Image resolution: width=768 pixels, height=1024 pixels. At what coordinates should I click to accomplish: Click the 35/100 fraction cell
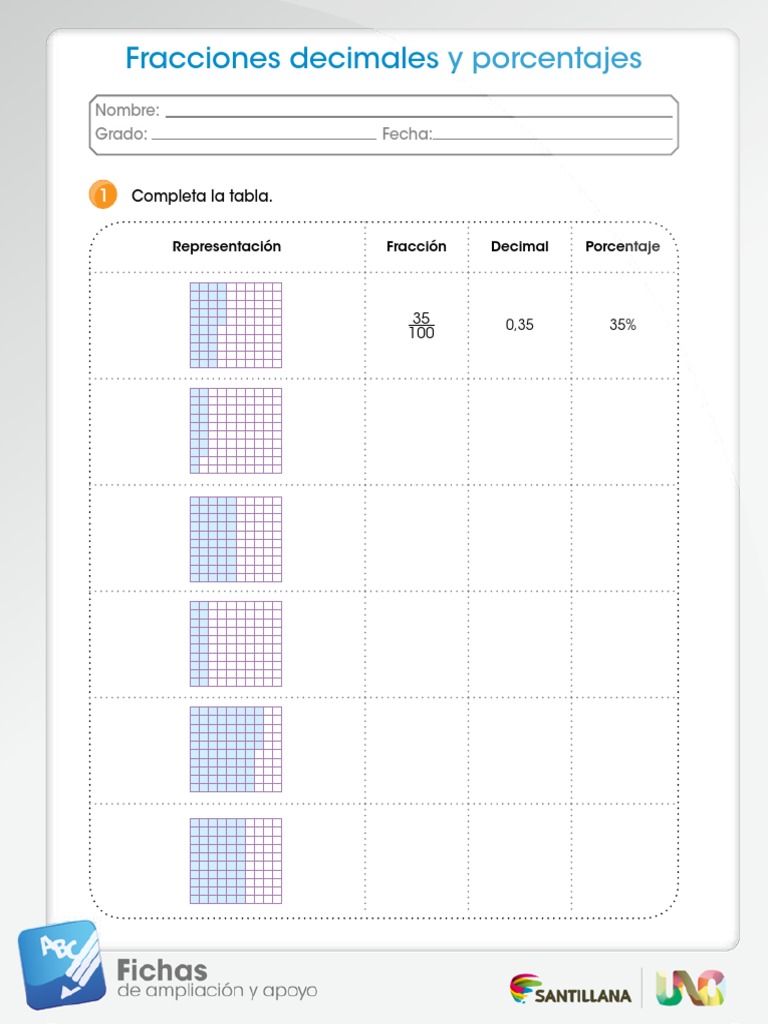[421, 325]
